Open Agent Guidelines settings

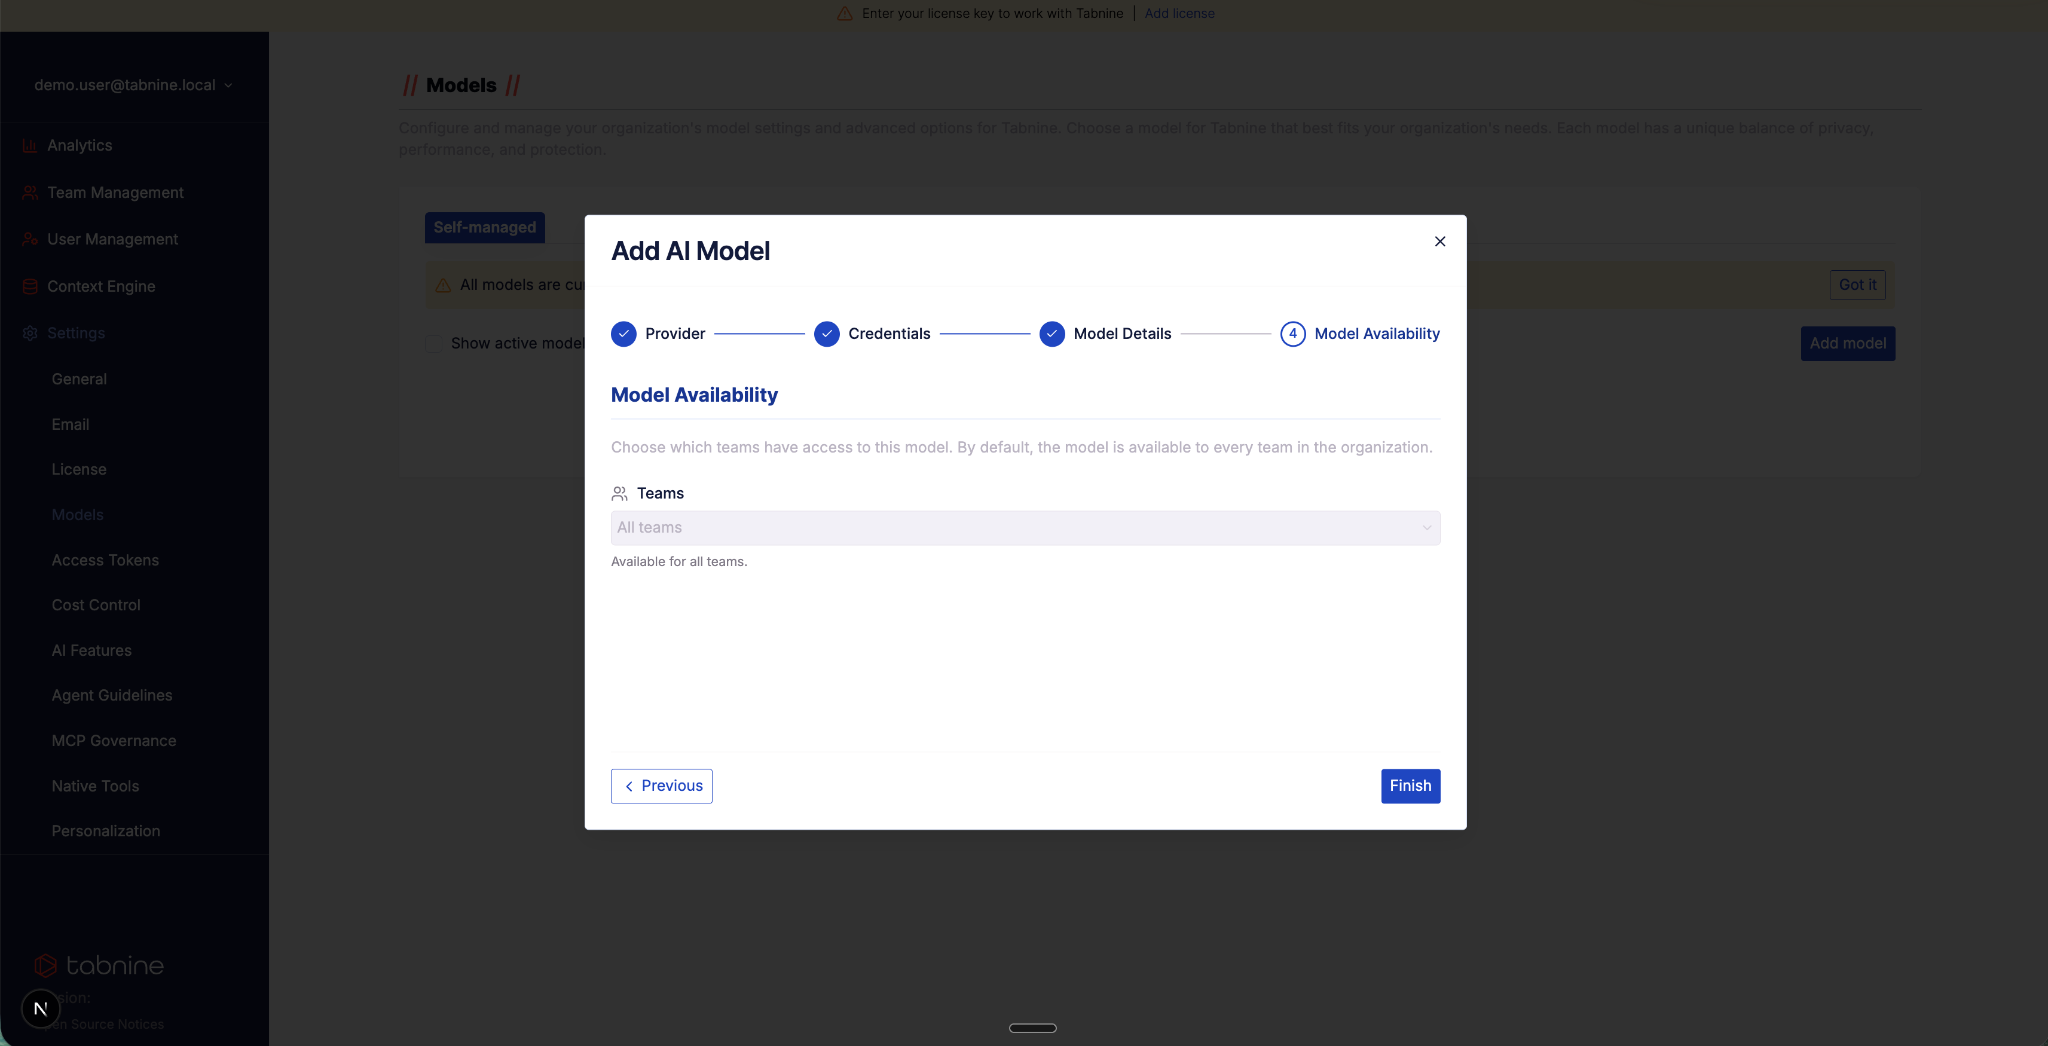pos(112,696)
